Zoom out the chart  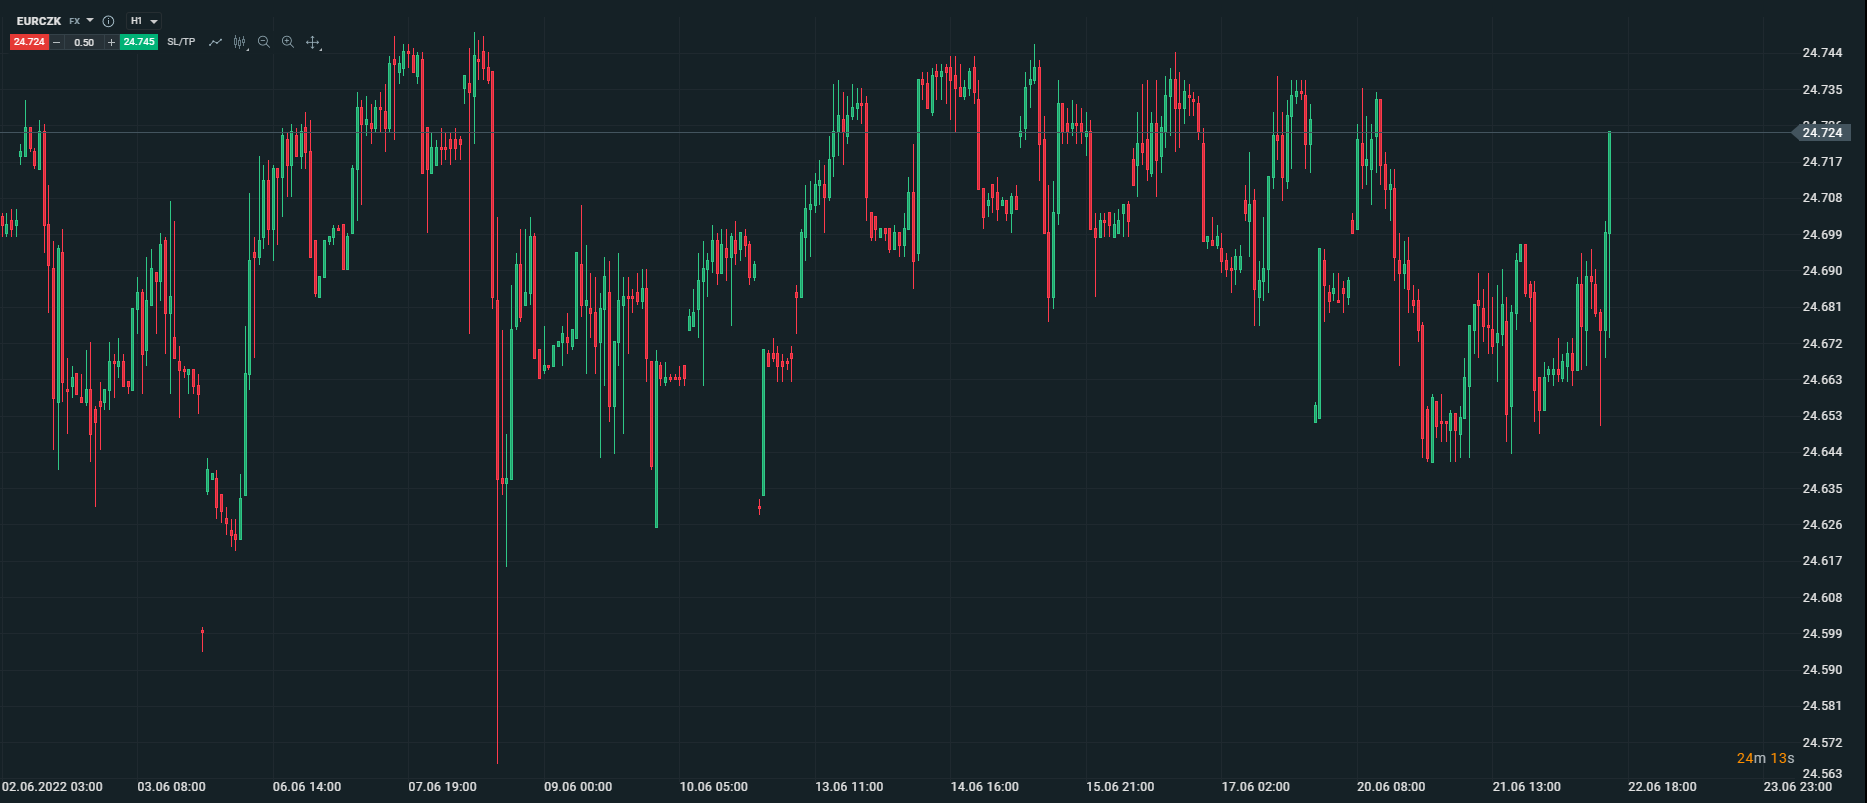click(x=264, y=42)
